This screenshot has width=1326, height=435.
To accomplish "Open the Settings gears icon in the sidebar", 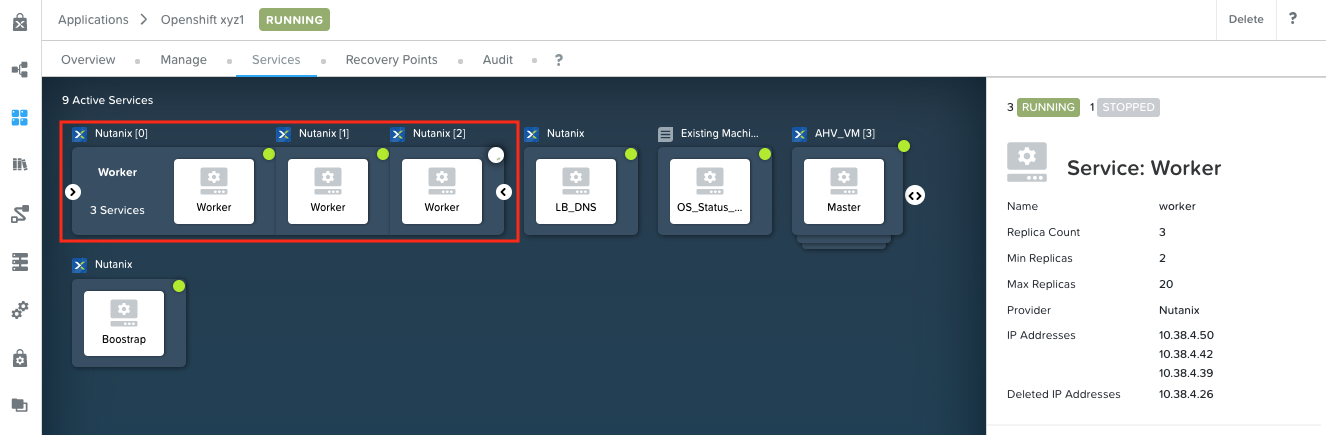I will (x=19, y=310).
